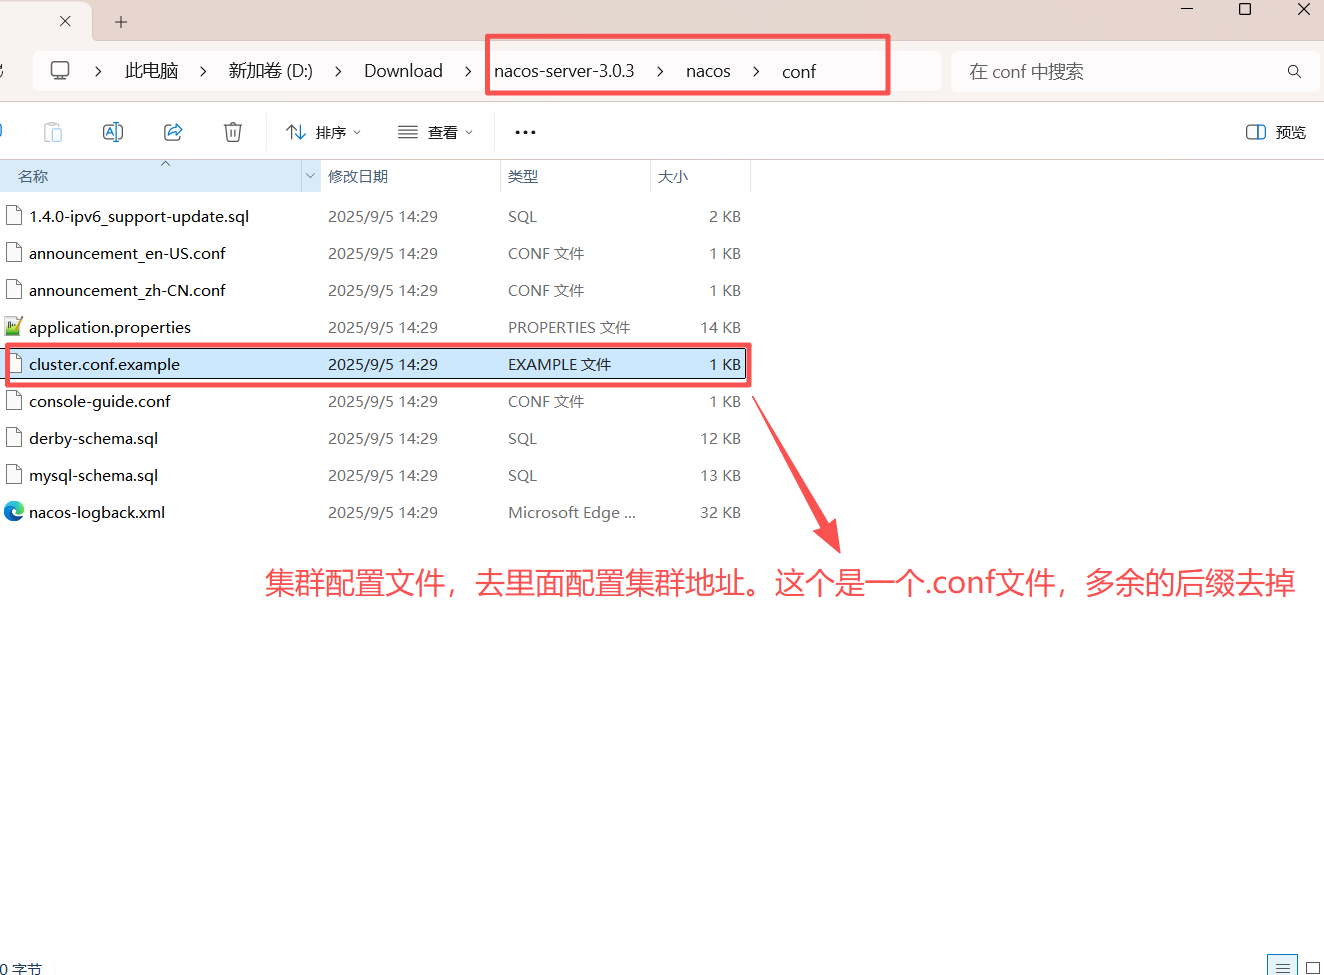Go to nacos-server-3.0.3 in breadcrumb

pyautogui.click(x=564, y=71)
